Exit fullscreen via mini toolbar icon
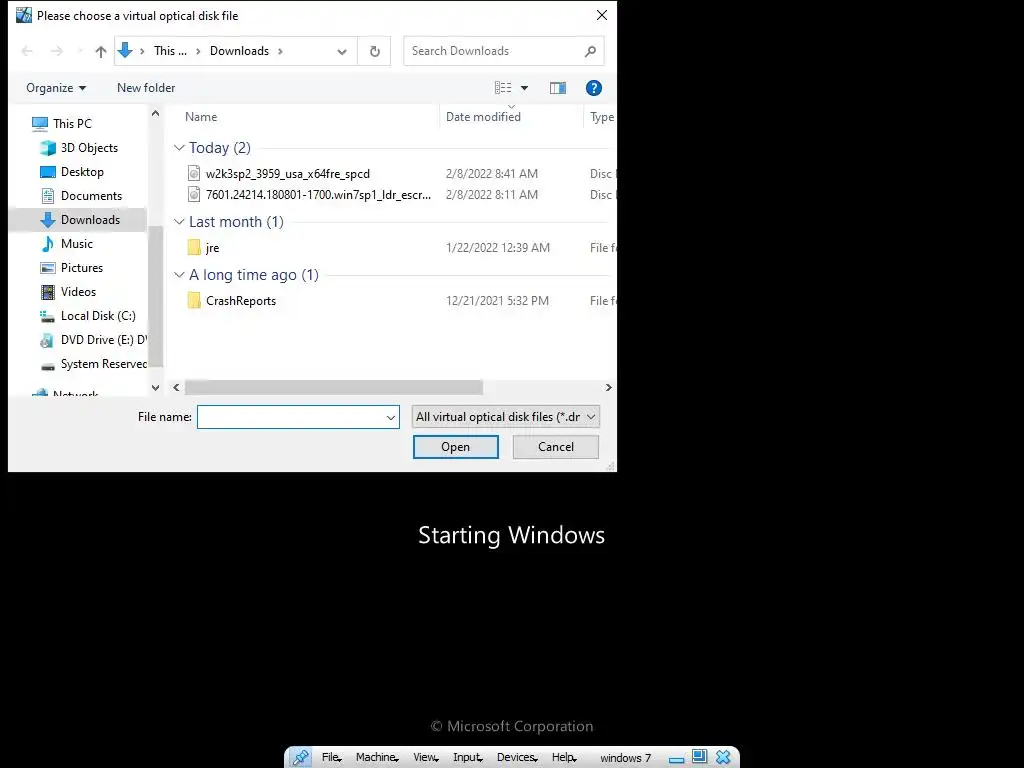This screenshot has width=1024, height=768. pyautogui.click(x=699, y=757)
